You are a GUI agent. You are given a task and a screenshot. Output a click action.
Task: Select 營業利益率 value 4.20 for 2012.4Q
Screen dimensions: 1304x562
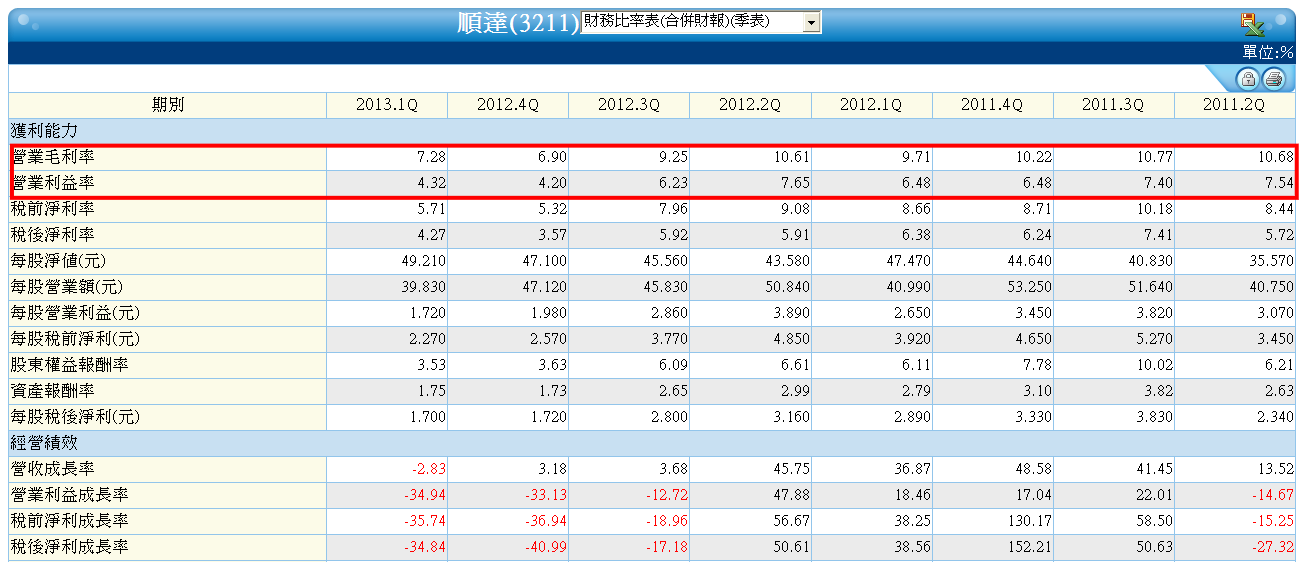(x=552, y=183)
